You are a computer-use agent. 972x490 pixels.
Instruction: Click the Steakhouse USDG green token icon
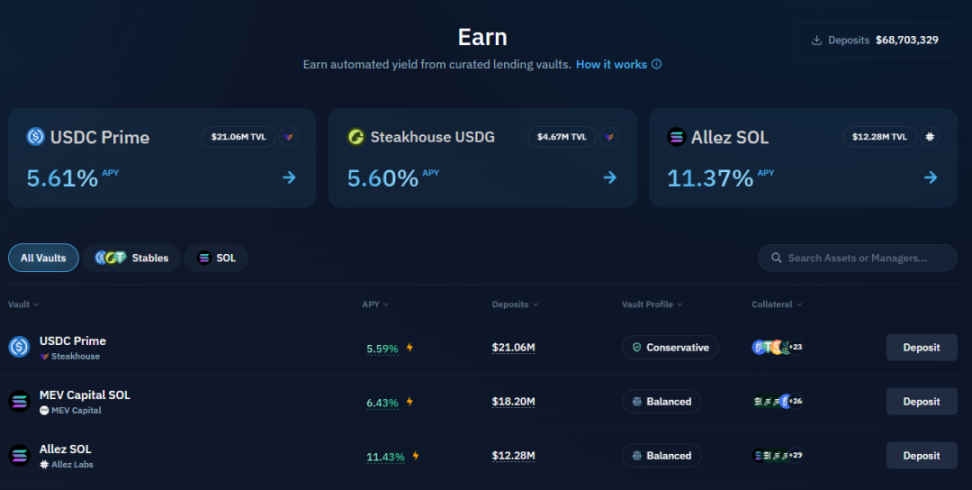(356, 136)
